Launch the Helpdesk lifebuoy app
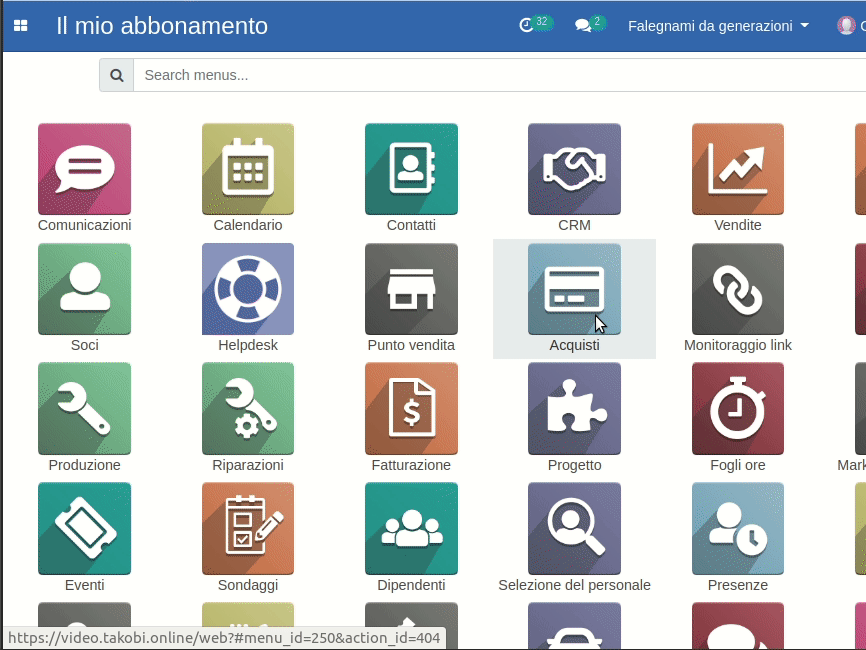 click(248, 289)
